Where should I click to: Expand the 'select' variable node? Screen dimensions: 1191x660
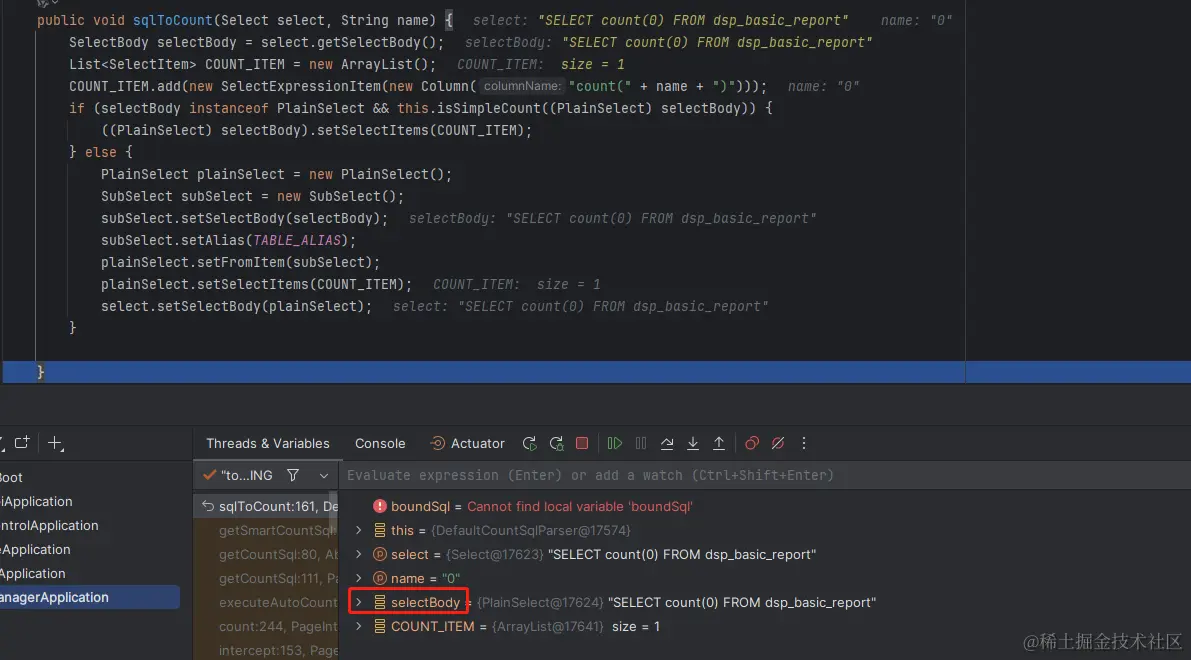click(359, 554)
